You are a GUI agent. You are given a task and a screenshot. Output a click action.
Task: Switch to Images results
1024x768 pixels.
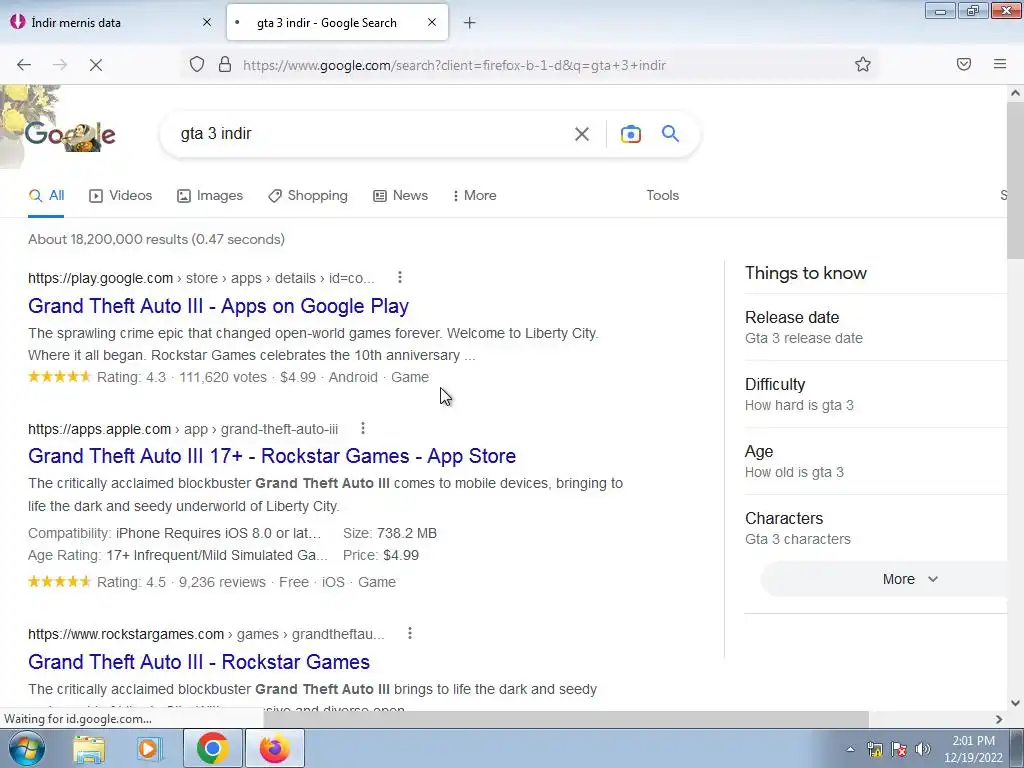coord(210,196)
